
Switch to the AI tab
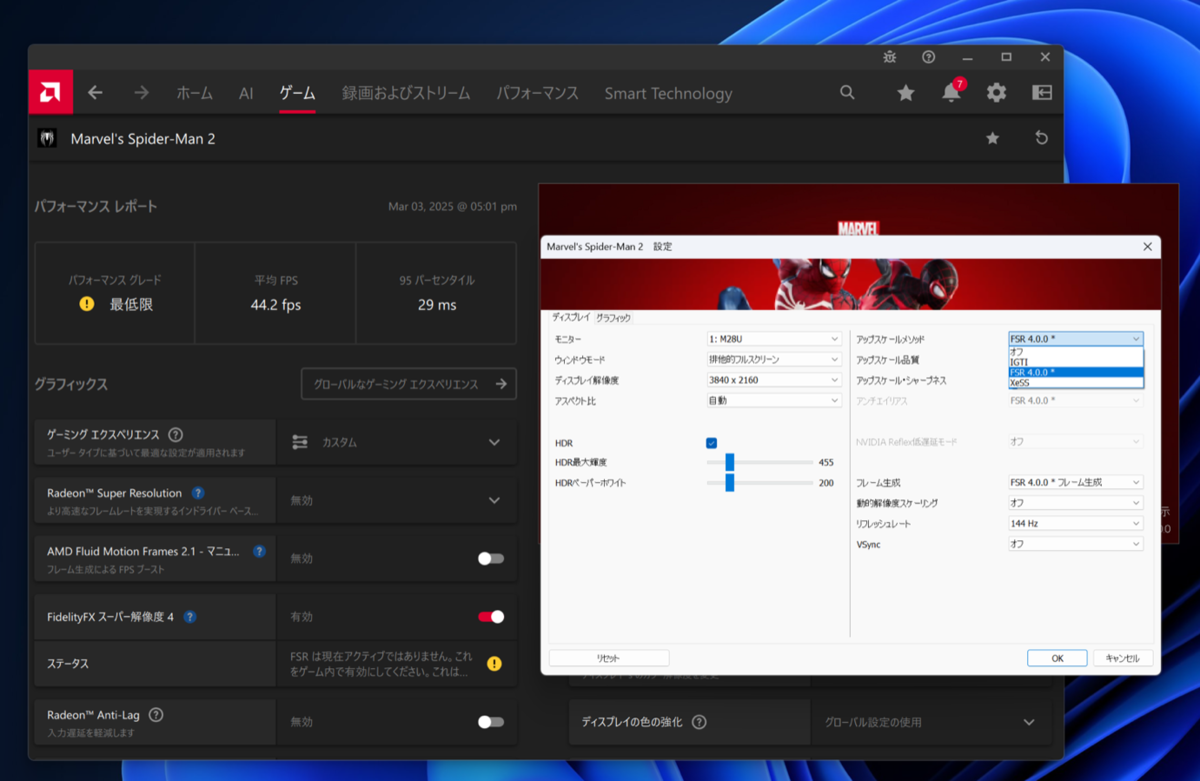pyautogui.click(x=246, y=93)
